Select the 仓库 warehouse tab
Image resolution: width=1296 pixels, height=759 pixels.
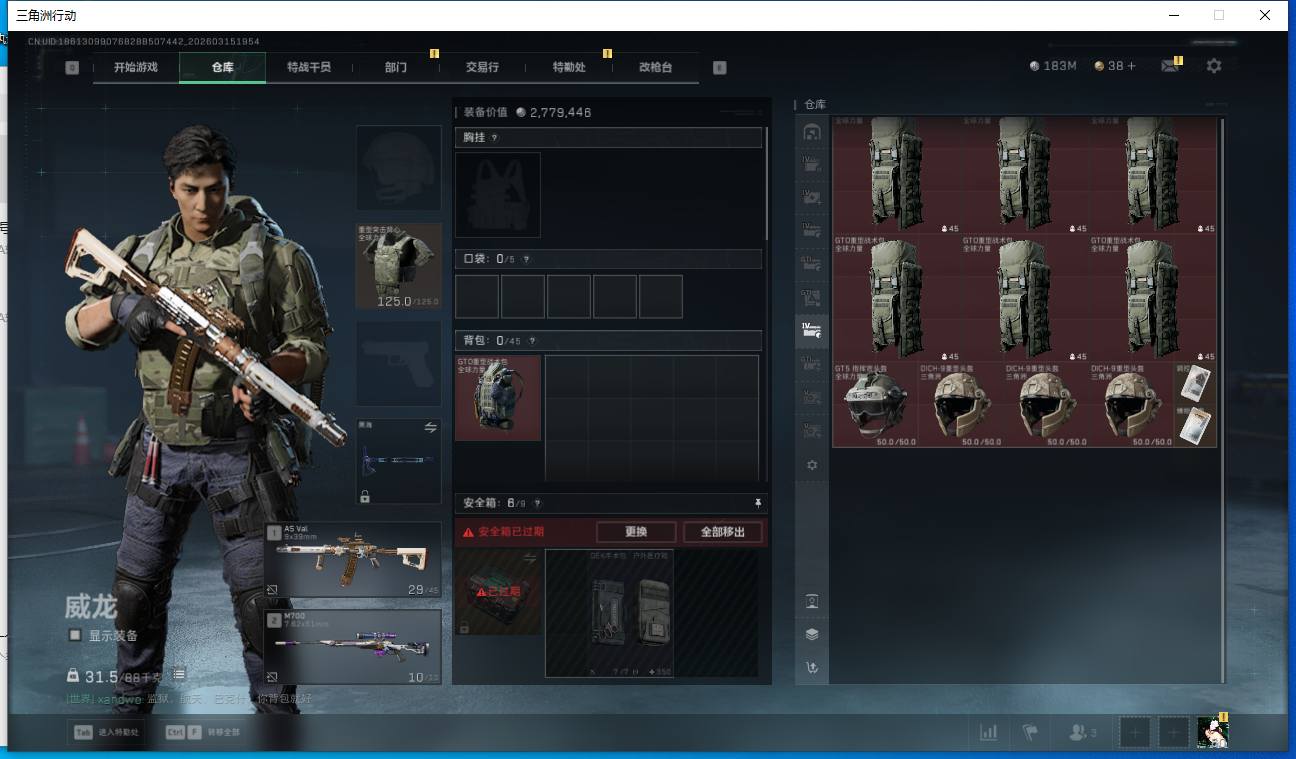tap(222, 67)
